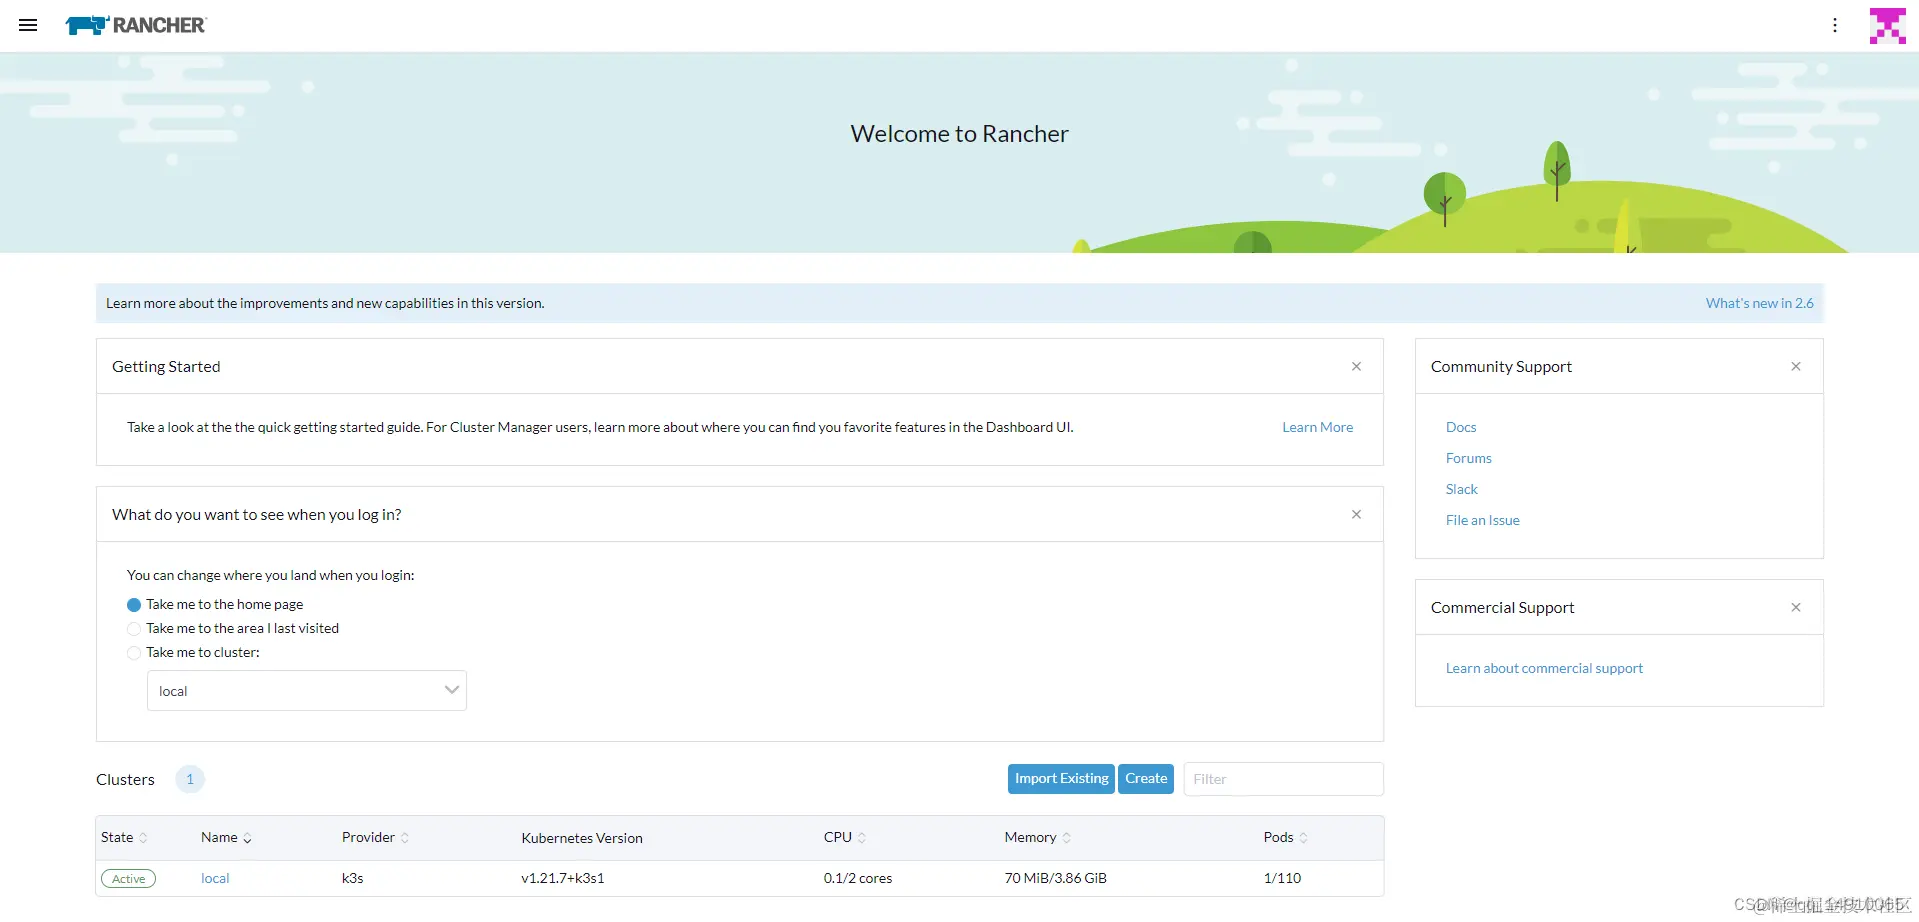Screen dimensions: 1919x922
Task: Focus the clusters Filter input
Action: click(x=1284, y=779)
